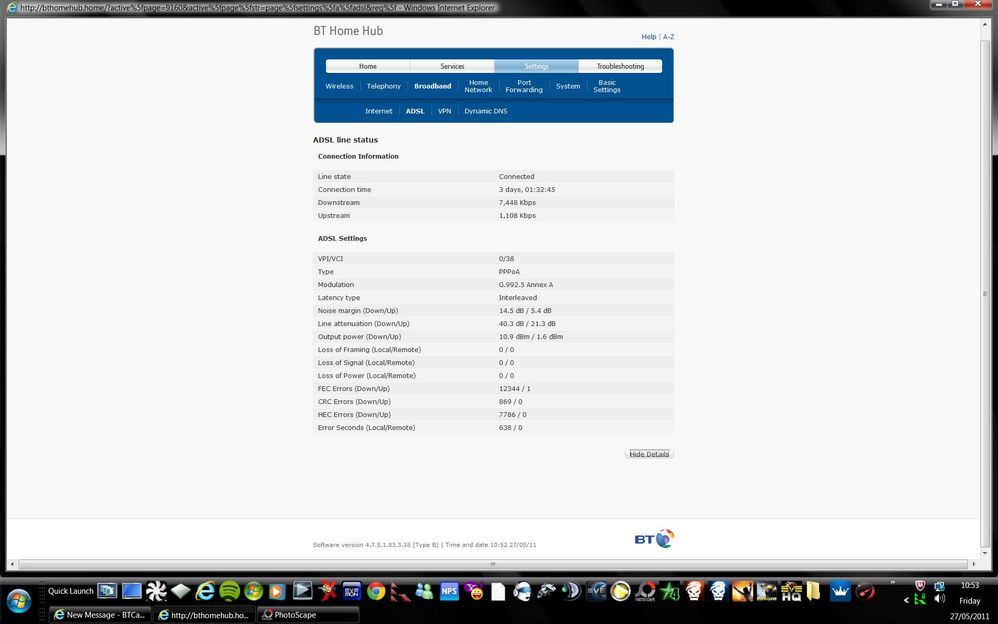Launch the orange media player icon
998x624 pixels.
(x=277, y=592)
